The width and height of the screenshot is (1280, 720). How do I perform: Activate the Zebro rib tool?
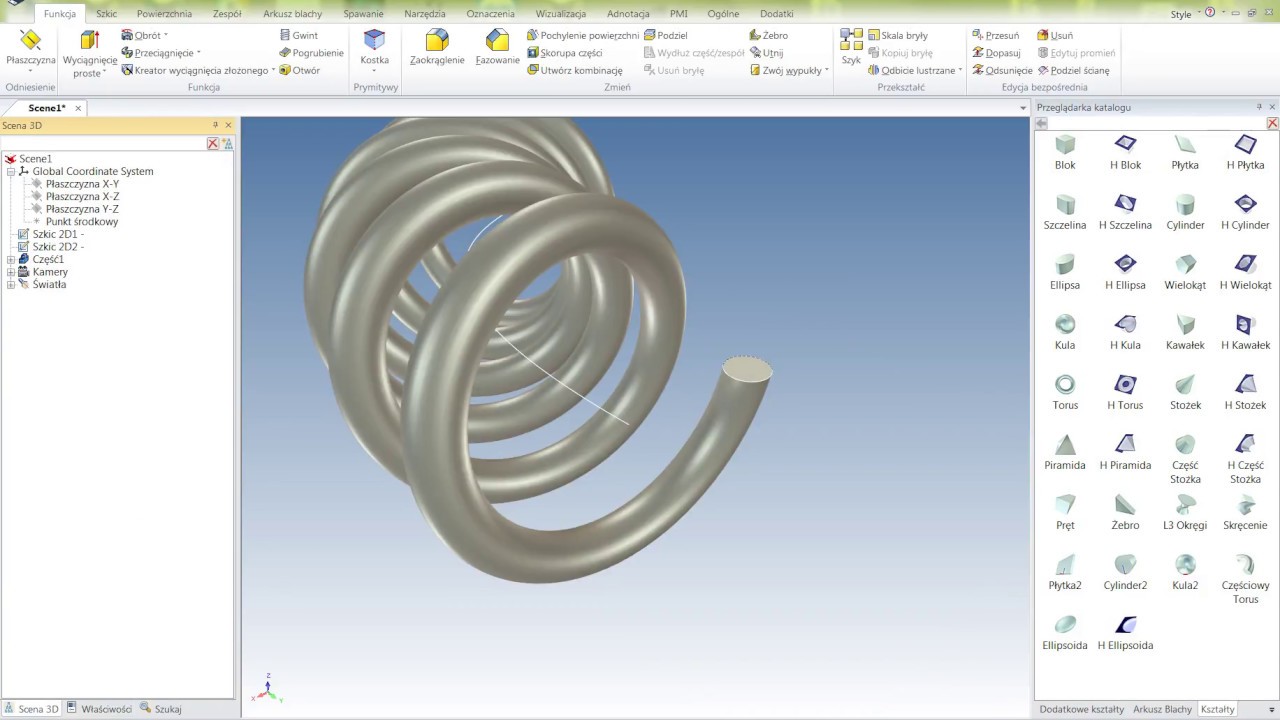769,36
